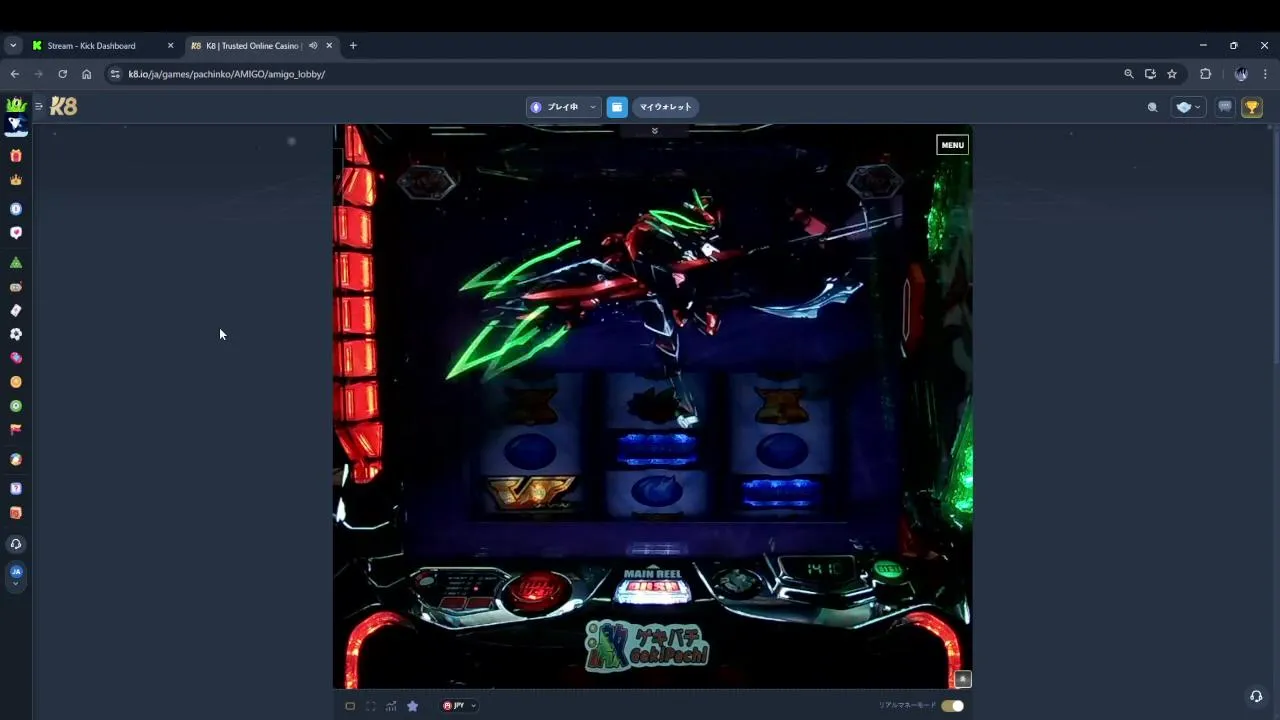The width and height of the screenshot is (1280, 720).
Task: Enter fullscreen using the frame icon
Action: (x=371, y=706)
